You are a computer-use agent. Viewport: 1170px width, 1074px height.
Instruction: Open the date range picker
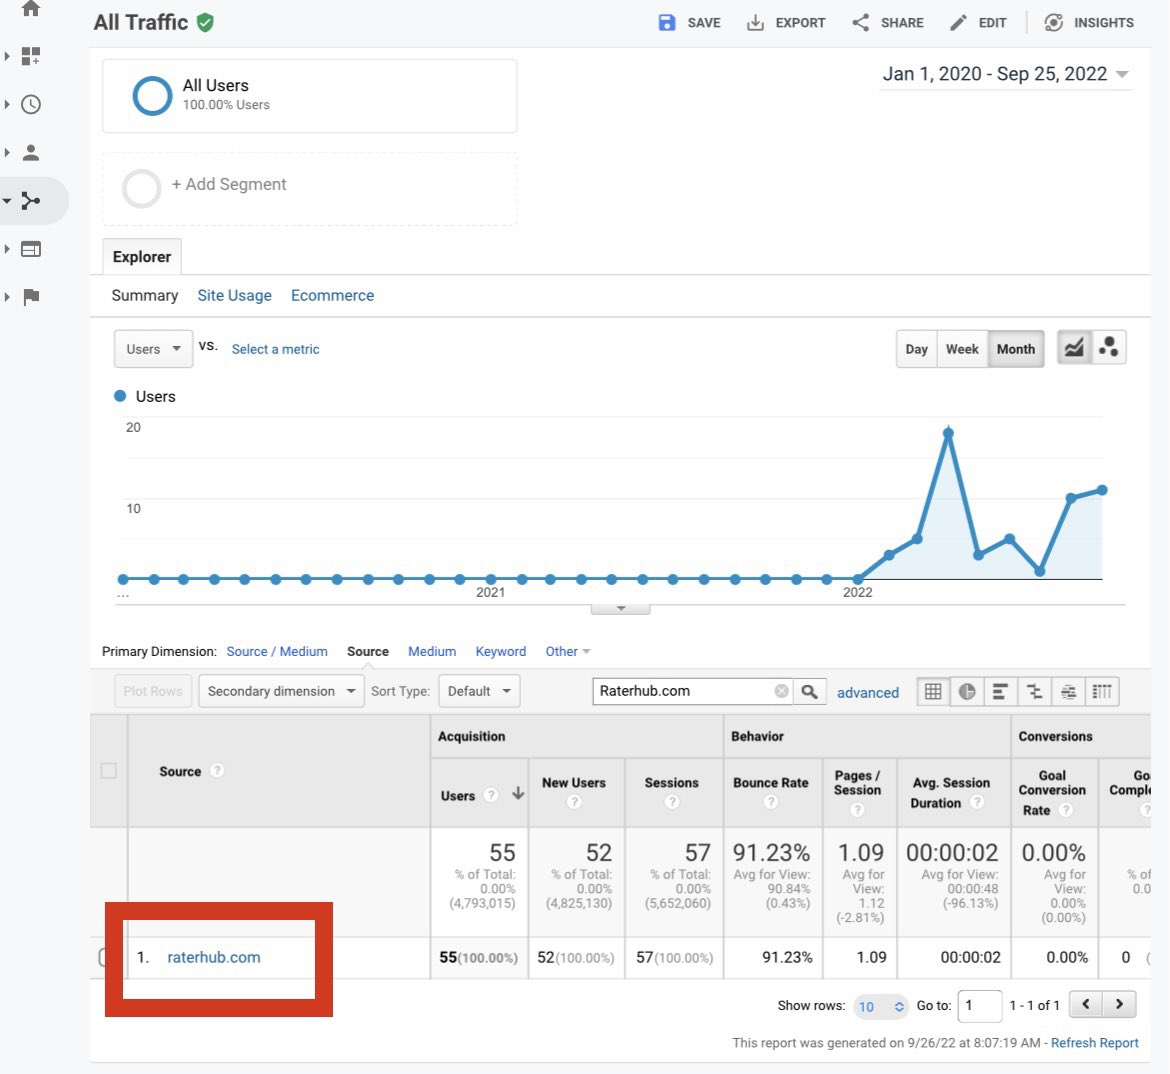[x=1005, y=74]
